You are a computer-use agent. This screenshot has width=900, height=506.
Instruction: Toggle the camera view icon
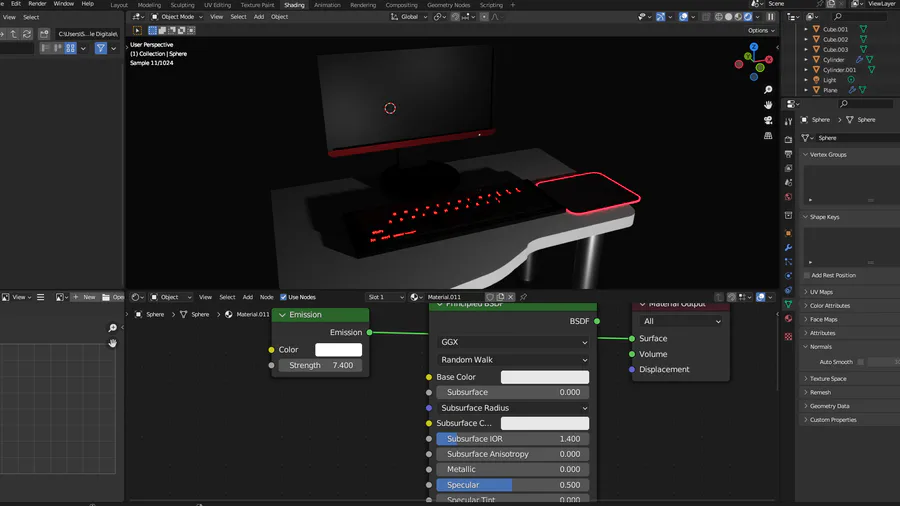[x=768, y=120]
